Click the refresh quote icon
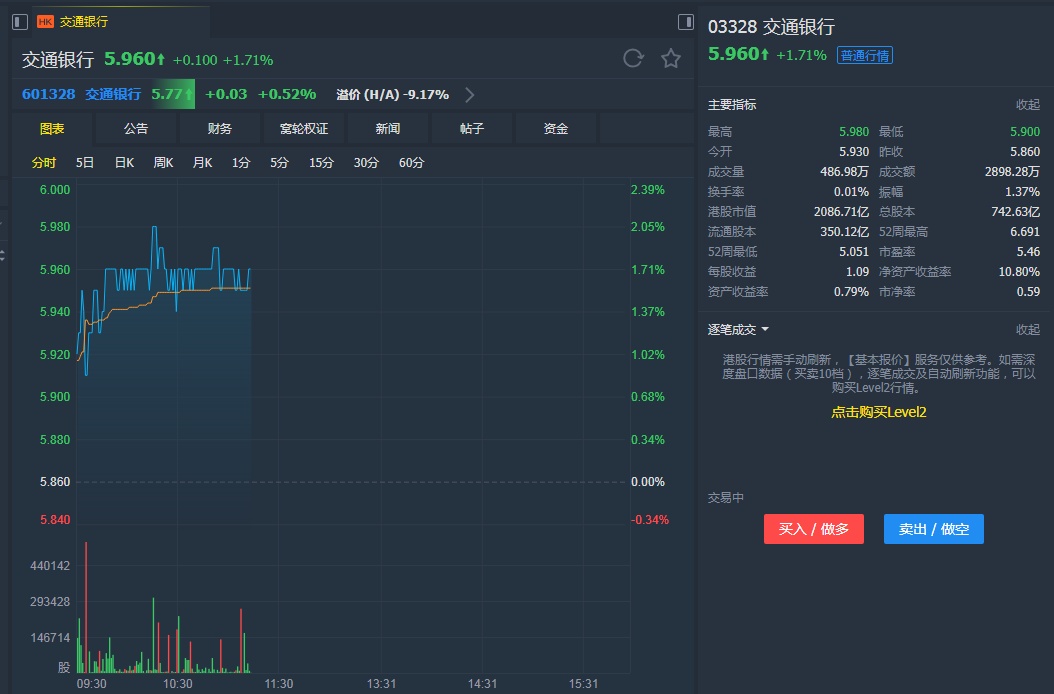This screenshot has width=1054, height=694. tap(633, 59)
